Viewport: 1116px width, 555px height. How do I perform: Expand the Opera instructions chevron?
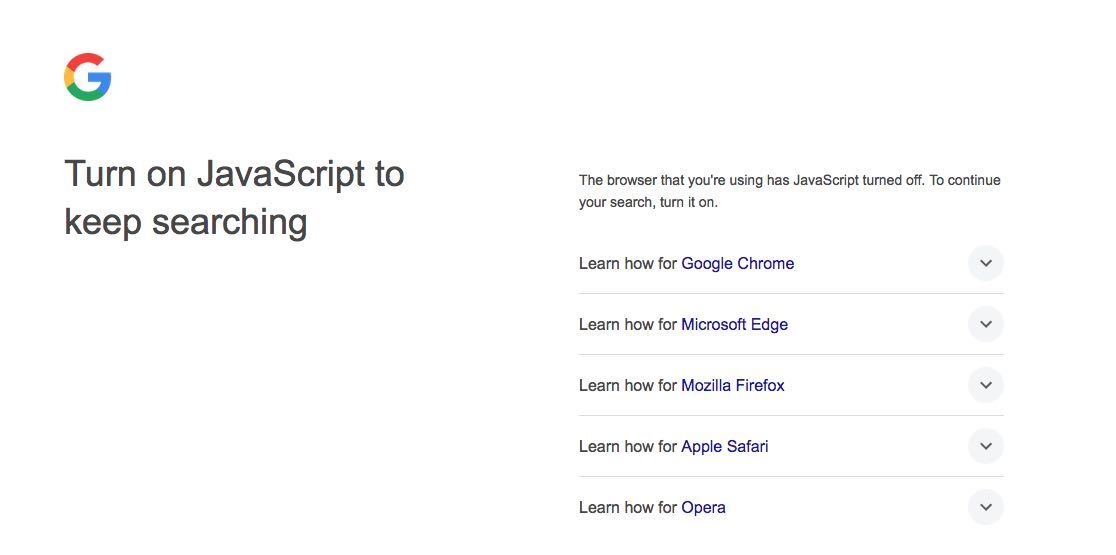986,508
